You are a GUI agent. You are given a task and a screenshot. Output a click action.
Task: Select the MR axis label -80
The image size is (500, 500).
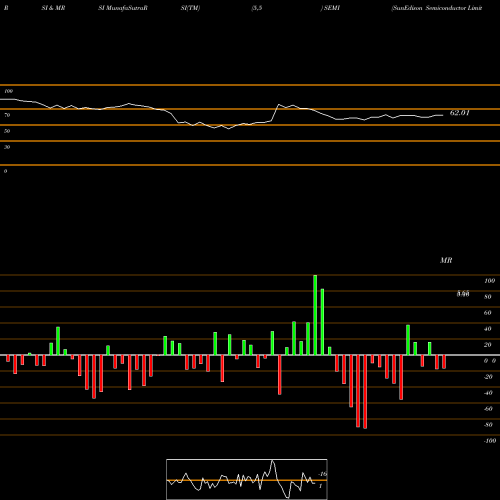point(488,425)
